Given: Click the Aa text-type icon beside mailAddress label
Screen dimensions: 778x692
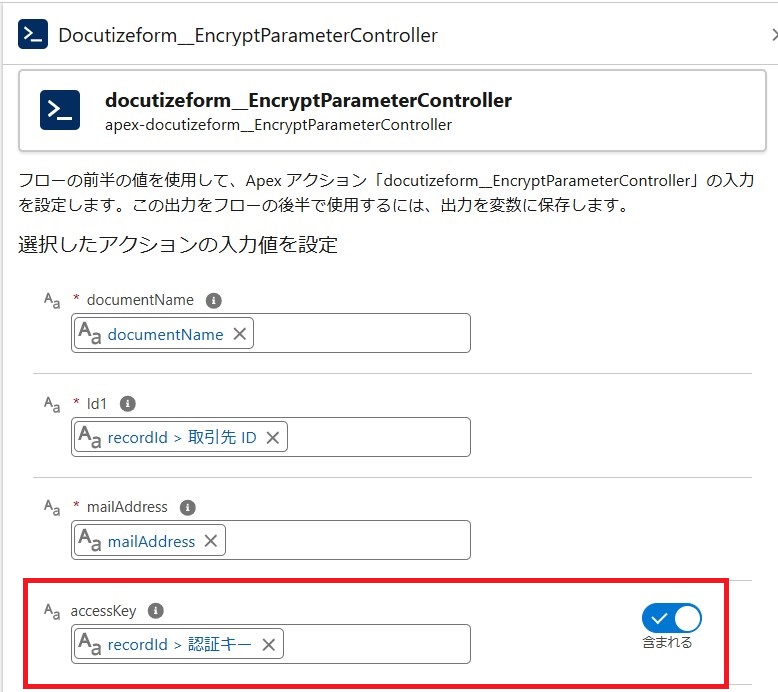Looking at the screenshot, I should pos(52,507).
